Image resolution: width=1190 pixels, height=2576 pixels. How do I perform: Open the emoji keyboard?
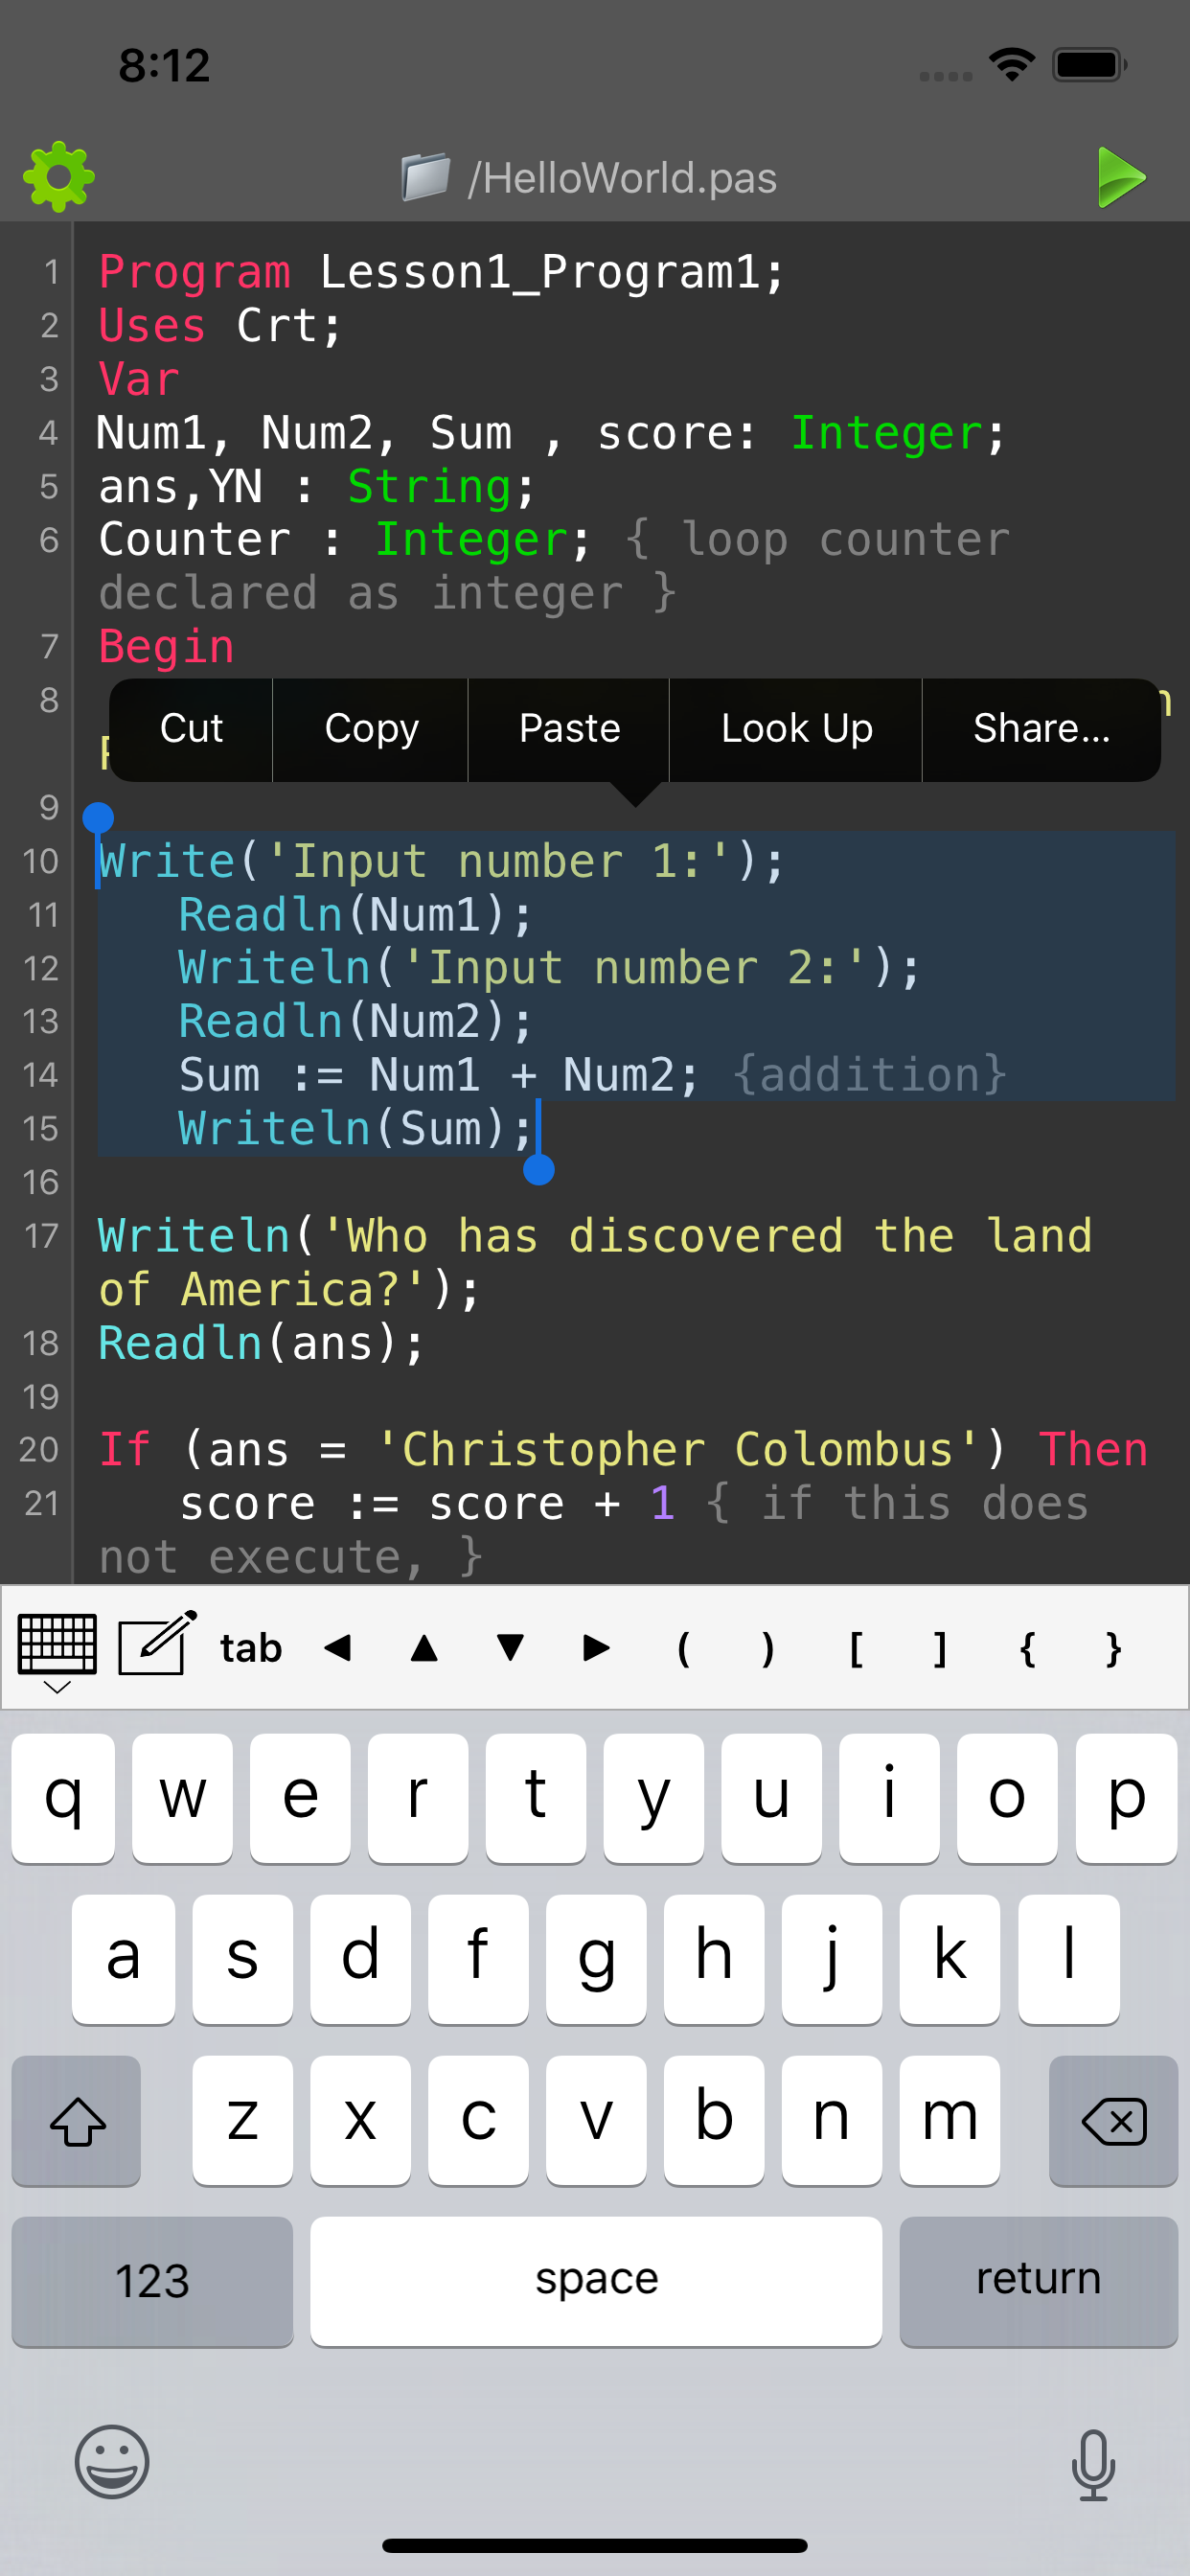pos(112,2462)
